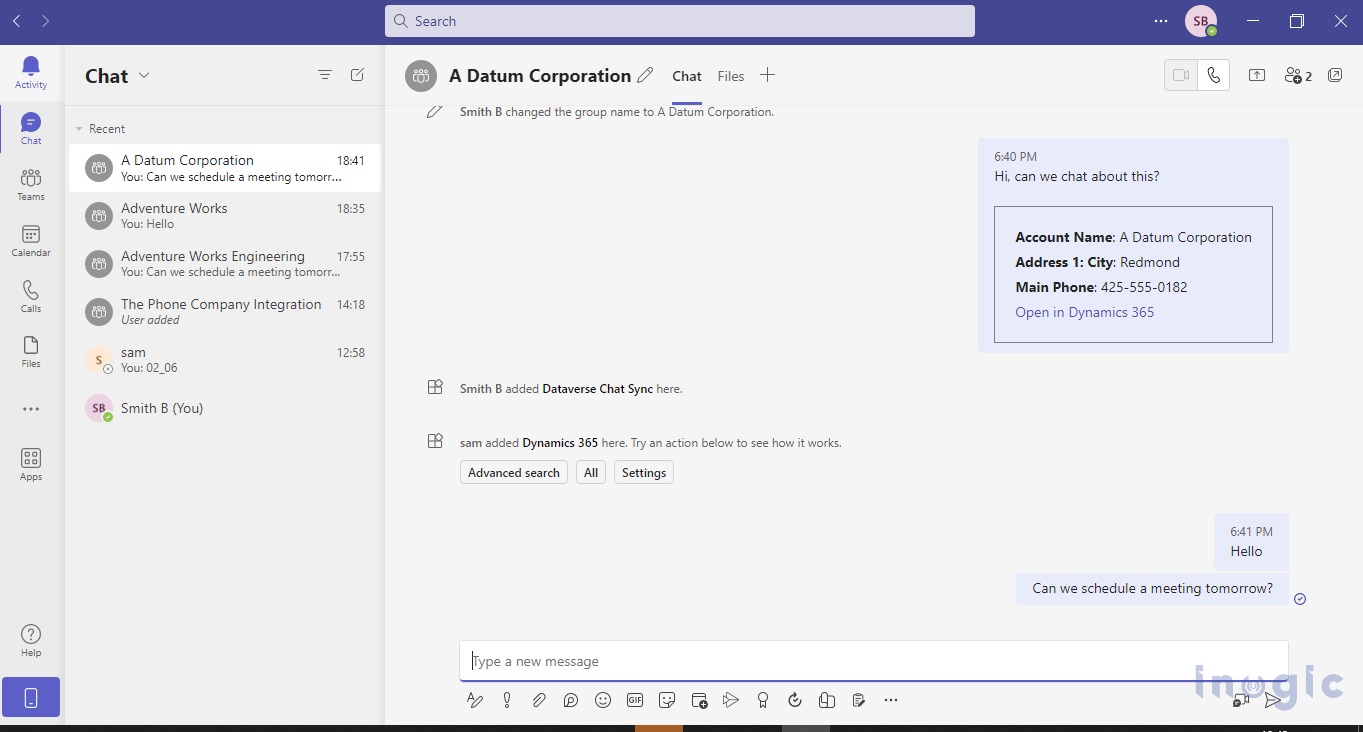The image size is (1363, 732).
Task: Show more apps ellipsis in sidebar
Action: coord(31,409)
